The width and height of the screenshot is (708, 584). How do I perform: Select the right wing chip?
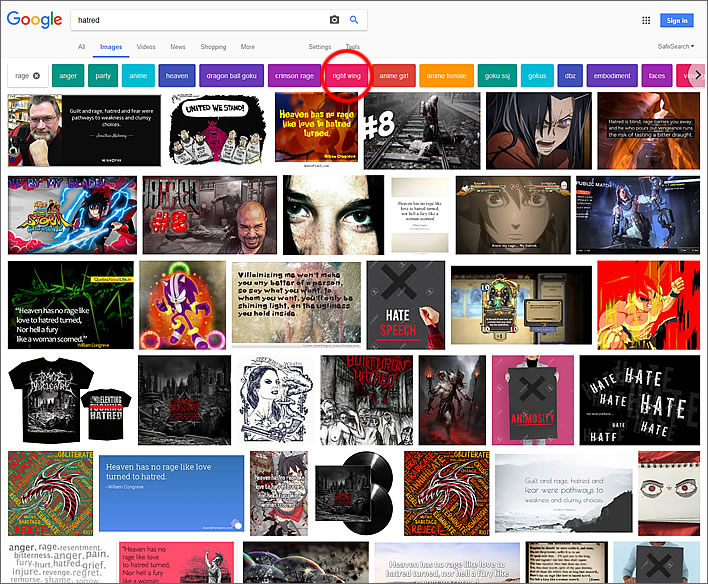(x=347, y=76)
